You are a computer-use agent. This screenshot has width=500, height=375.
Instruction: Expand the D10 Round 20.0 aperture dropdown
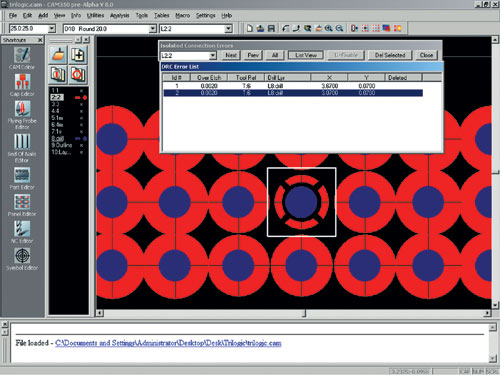[152, 29]
